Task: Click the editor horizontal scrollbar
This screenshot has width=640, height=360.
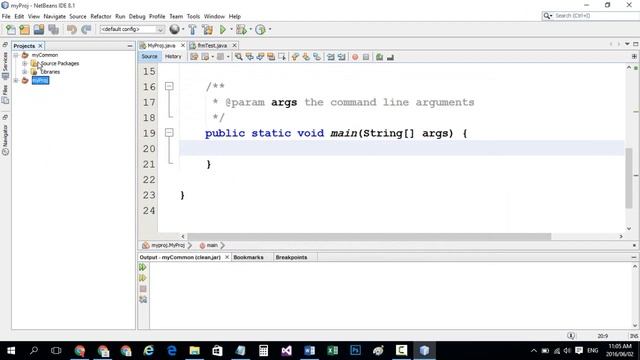Action: pyautogui.click(x=369, y=236)
